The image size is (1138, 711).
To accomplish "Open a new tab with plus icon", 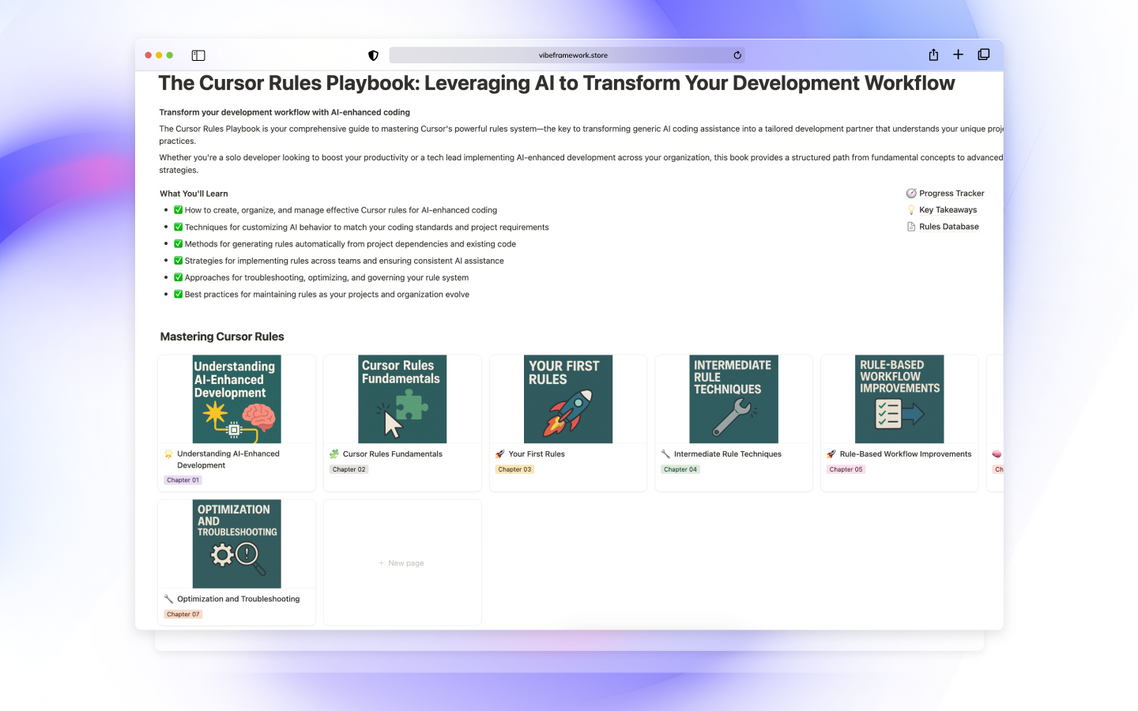I will pos(958,54).
